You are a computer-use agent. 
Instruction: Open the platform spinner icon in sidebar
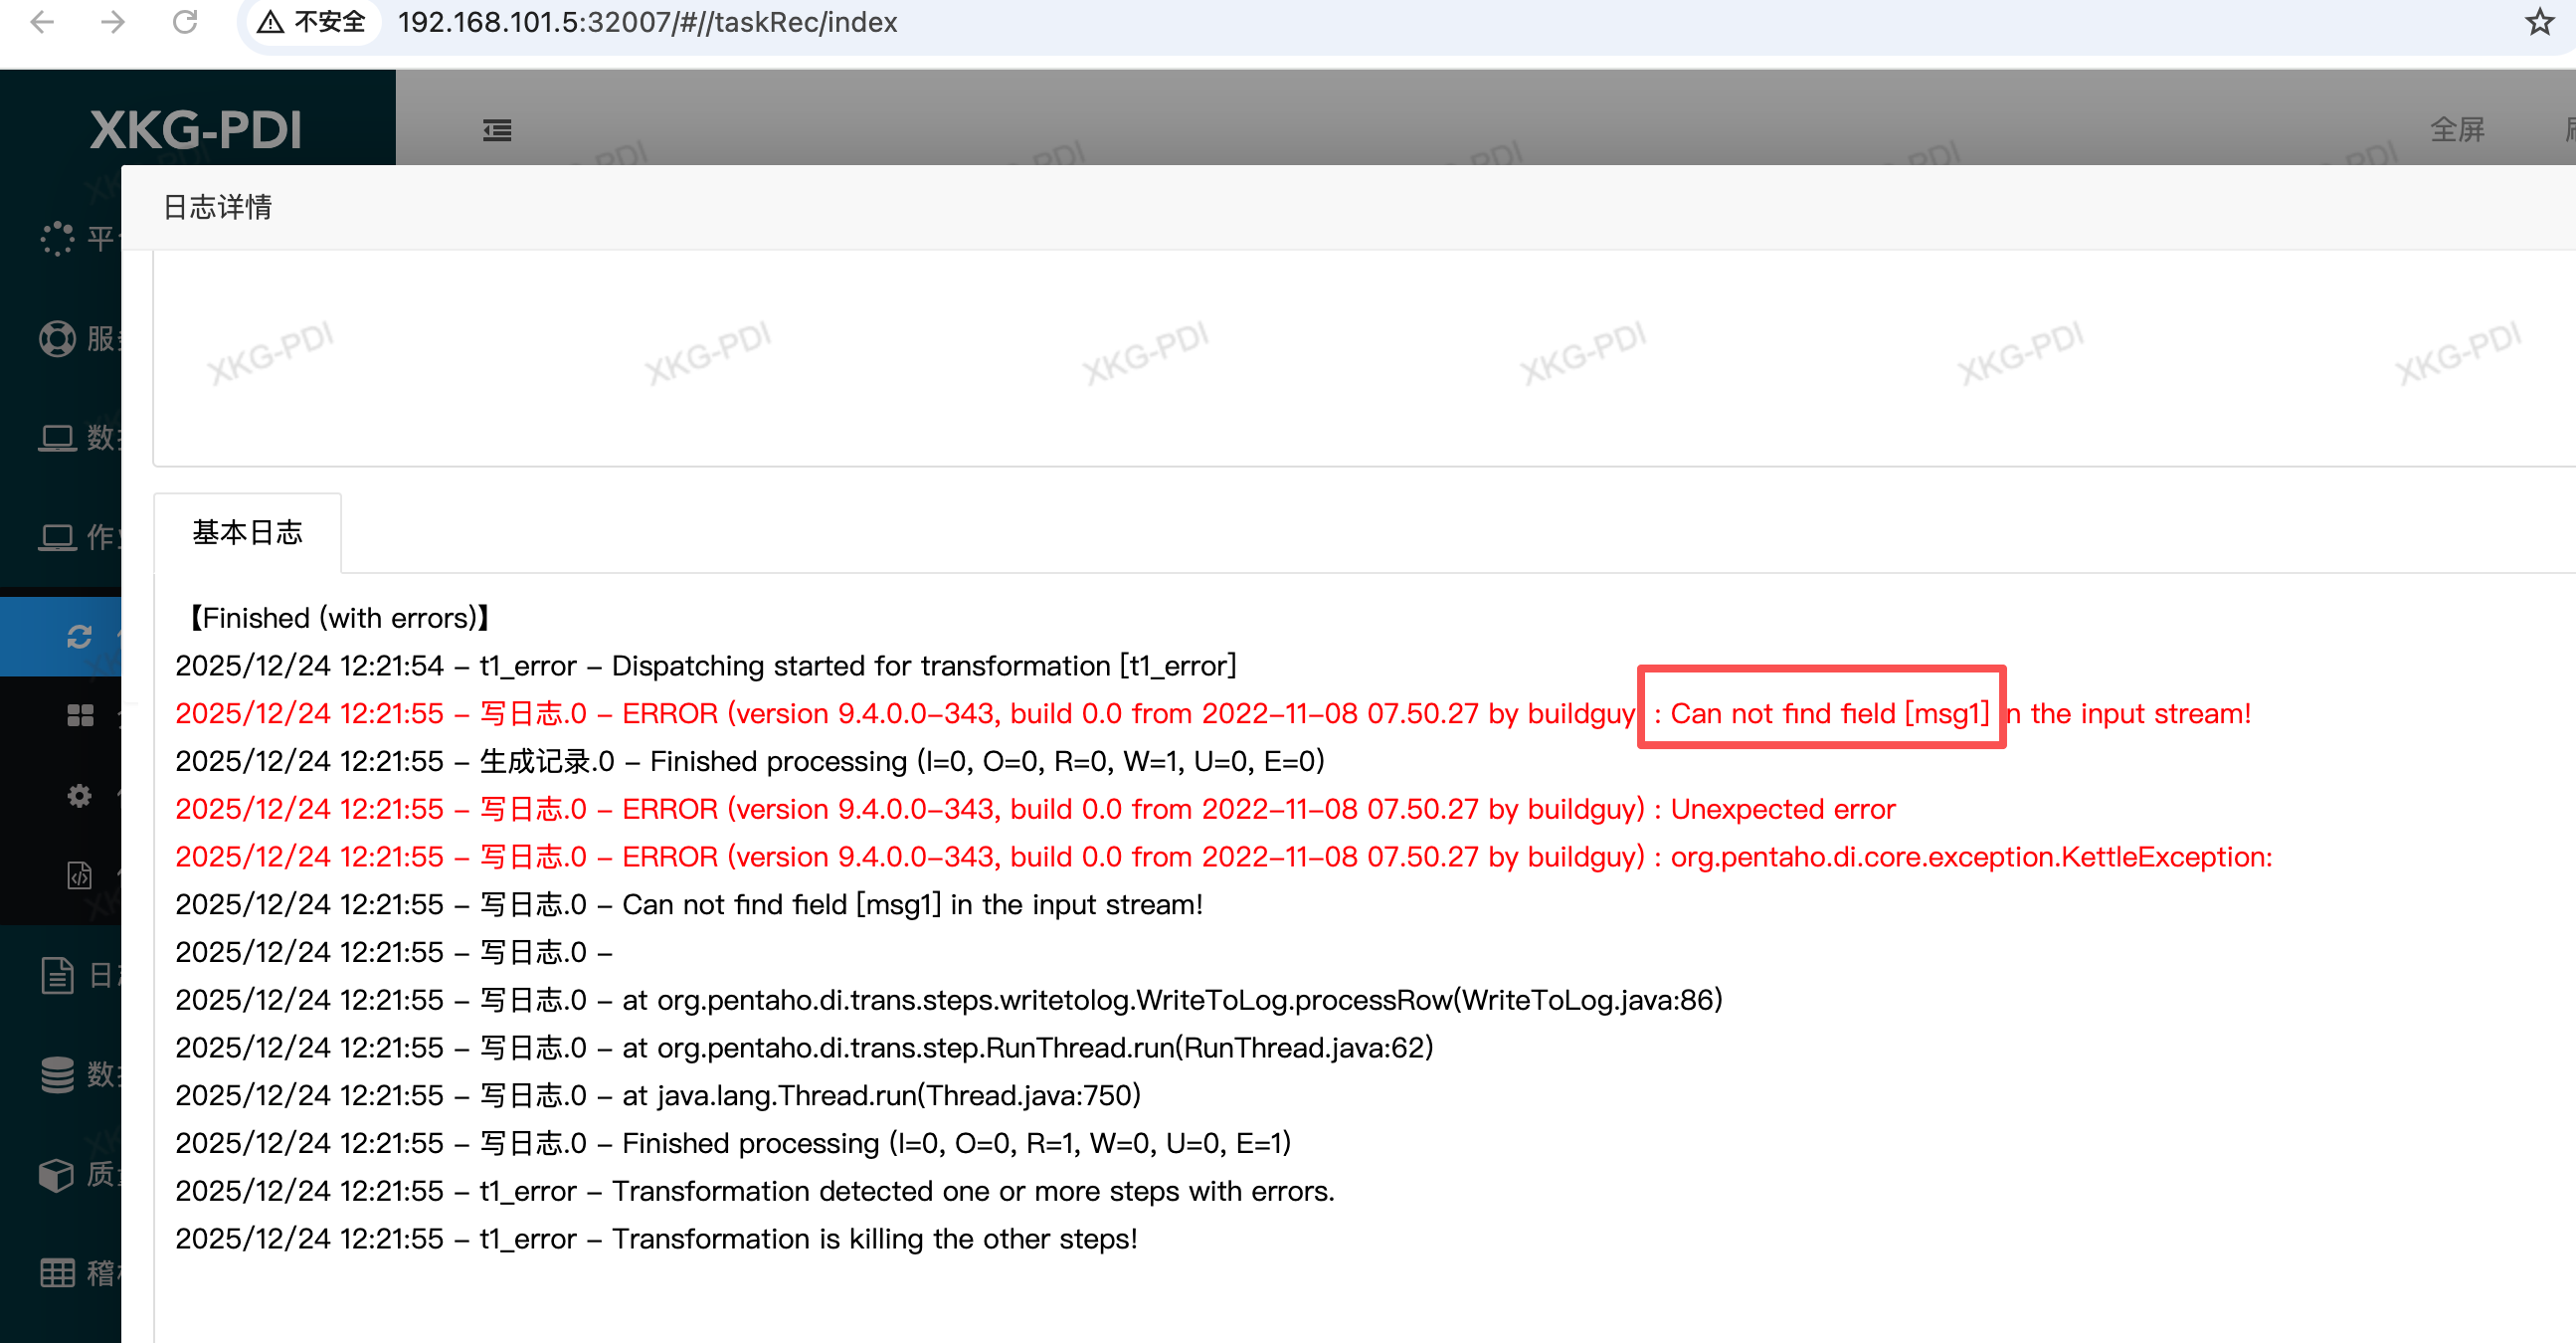point(57,238)
